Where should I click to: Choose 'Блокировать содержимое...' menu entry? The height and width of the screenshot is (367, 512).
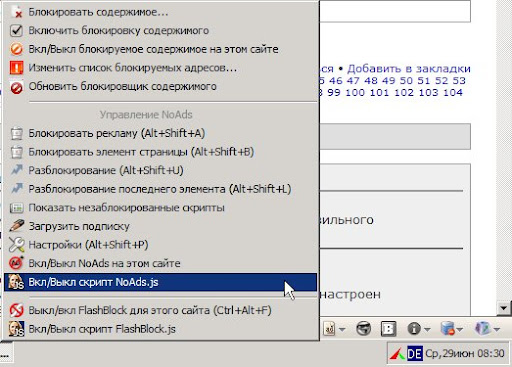click(x=160, y=12)
